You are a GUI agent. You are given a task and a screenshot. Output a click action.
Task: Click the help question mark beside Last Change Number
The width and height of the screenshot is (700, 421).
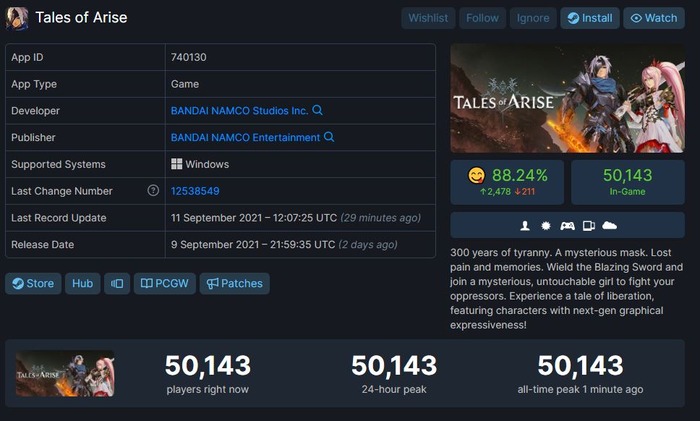click(153, 191)
